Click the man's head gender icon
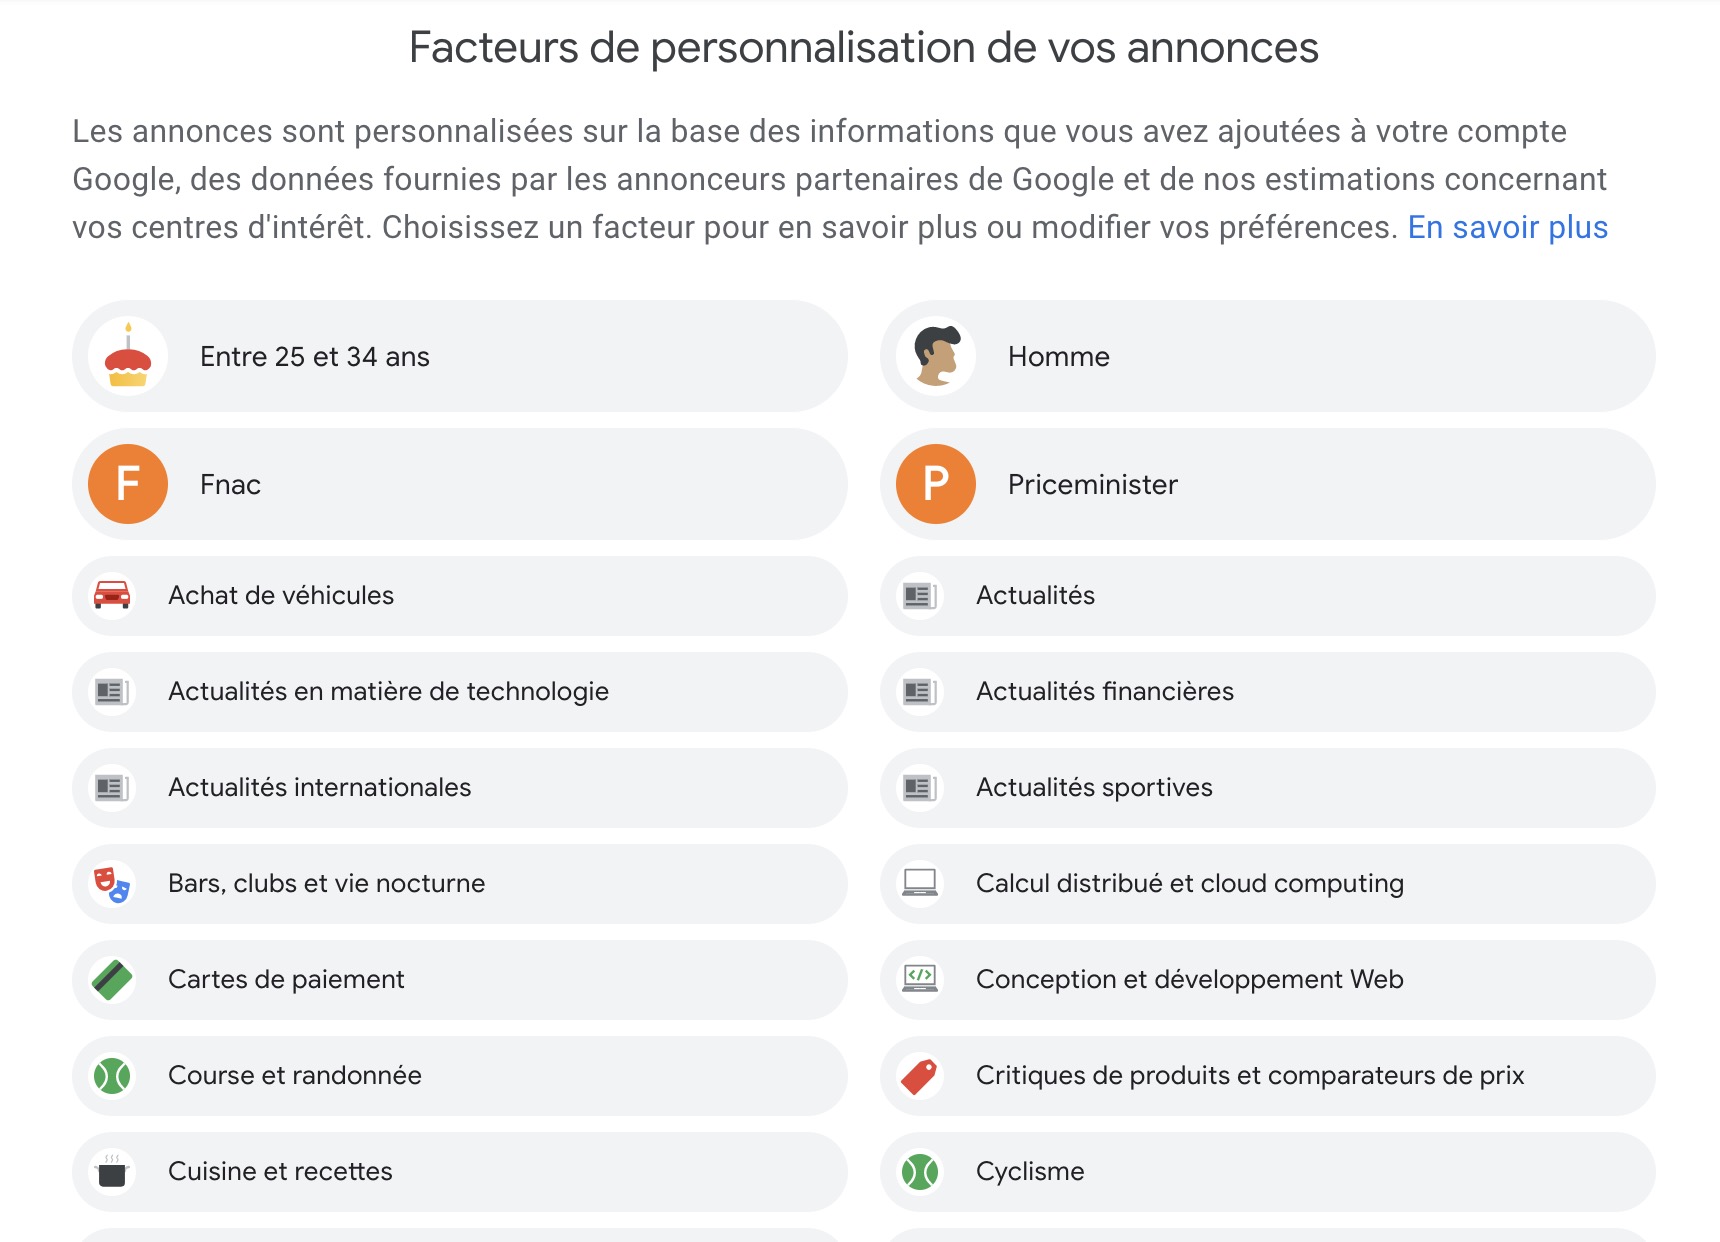This screenshot has height=1242, width=1720. tap(936, 357)
